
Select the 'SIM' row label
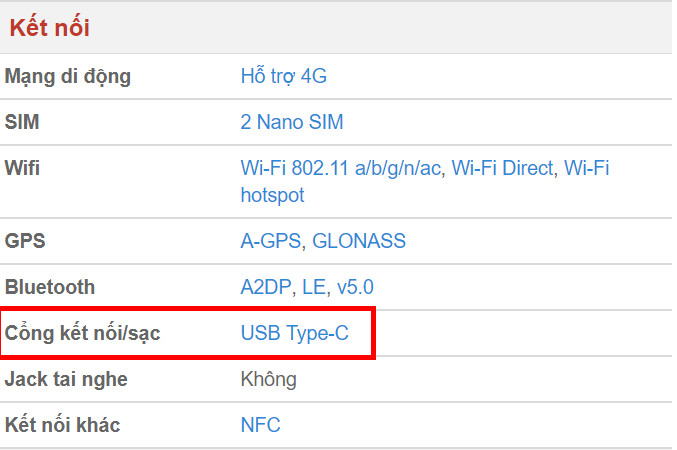click(23, 122)
